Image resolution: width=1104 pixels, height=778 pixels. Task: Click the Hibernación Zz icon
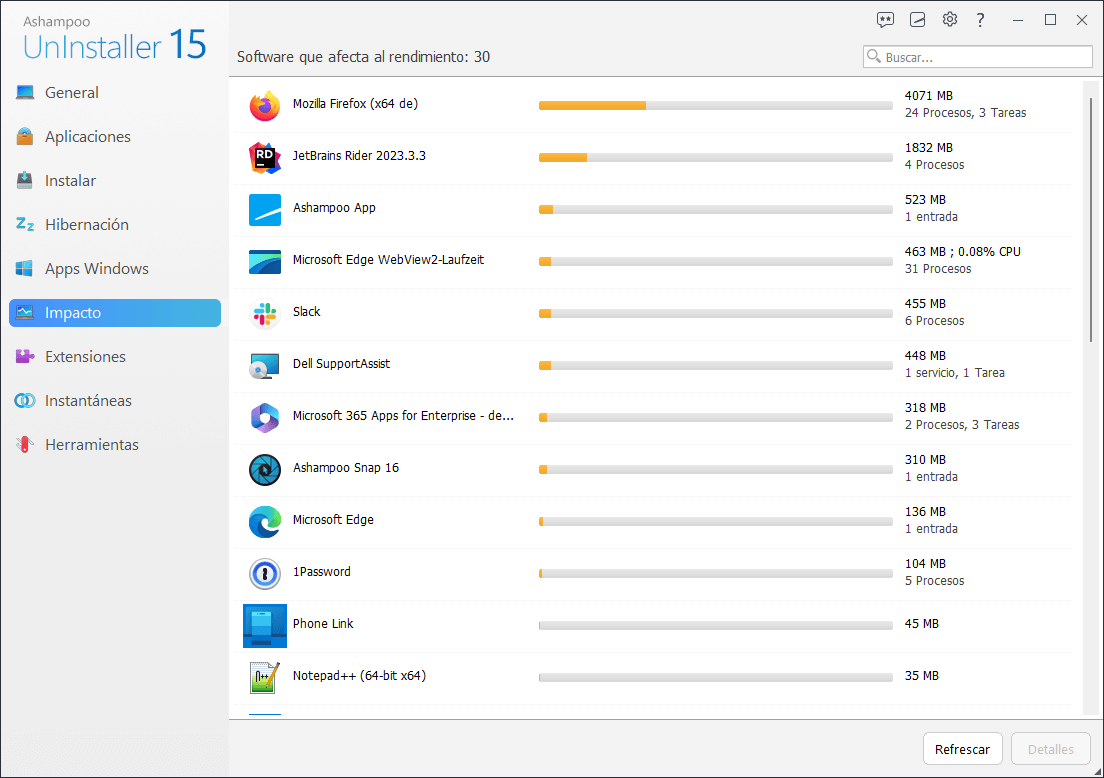pyautogui.click(x=25, y=225)
